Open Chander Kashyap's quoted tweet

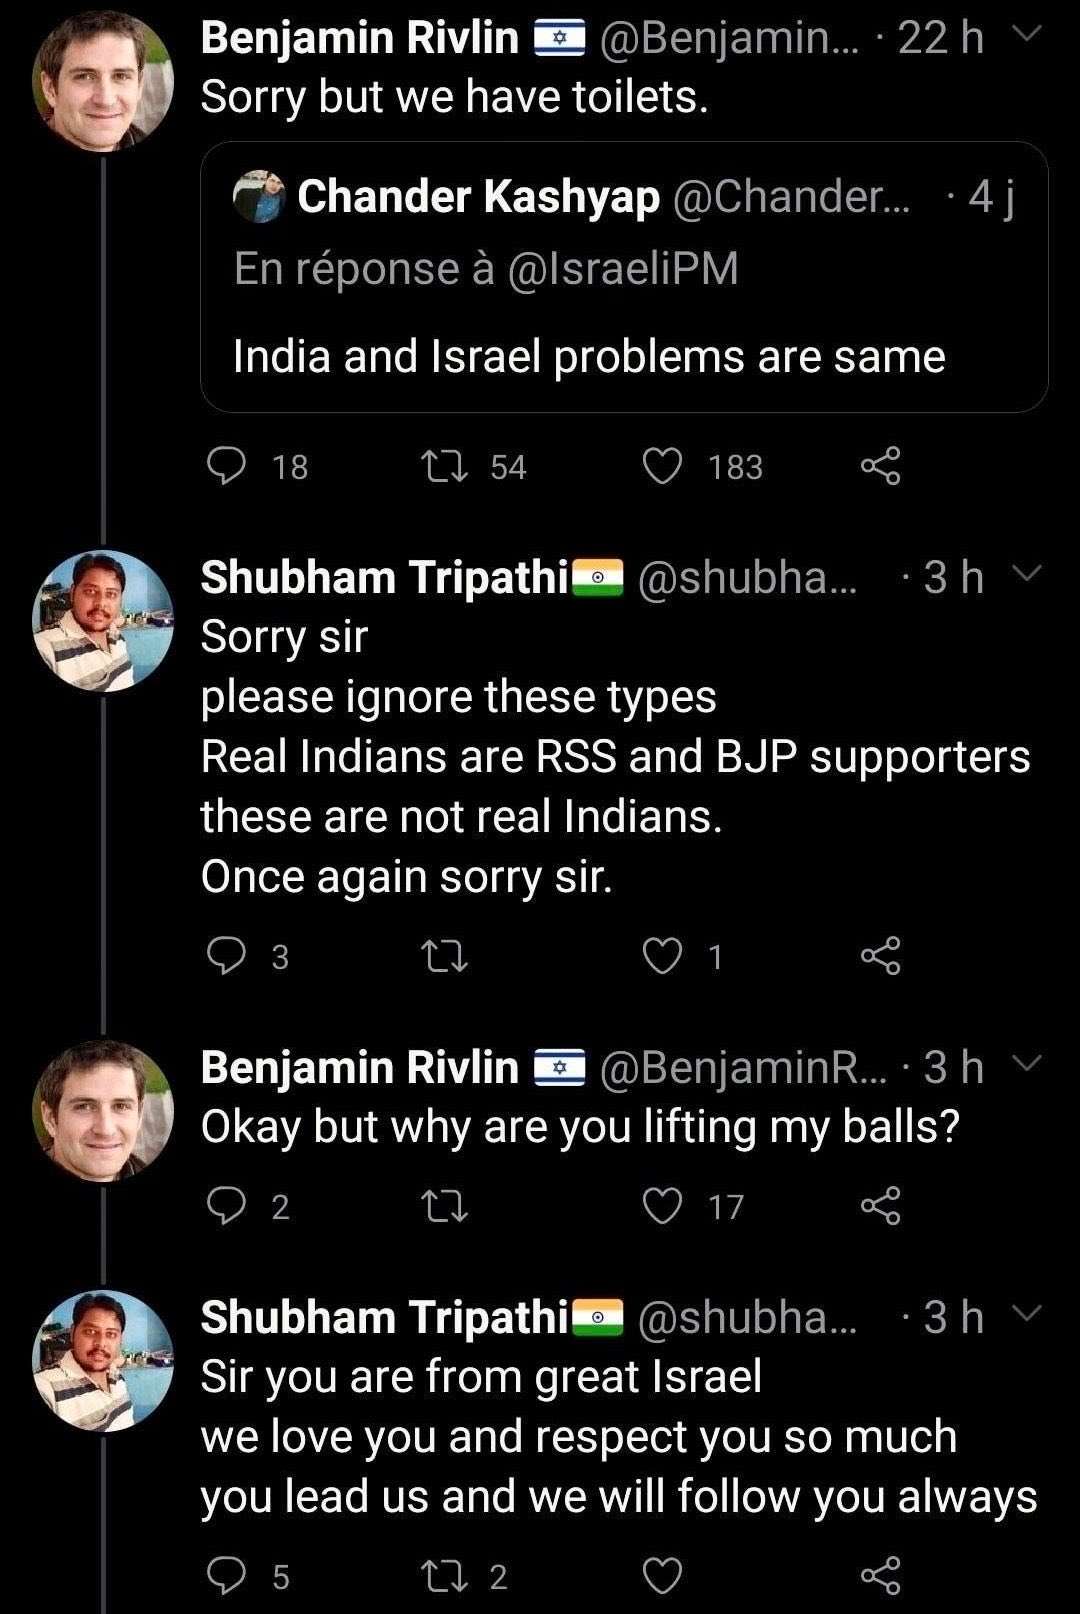pyautogui.click(x=624, y=355)
